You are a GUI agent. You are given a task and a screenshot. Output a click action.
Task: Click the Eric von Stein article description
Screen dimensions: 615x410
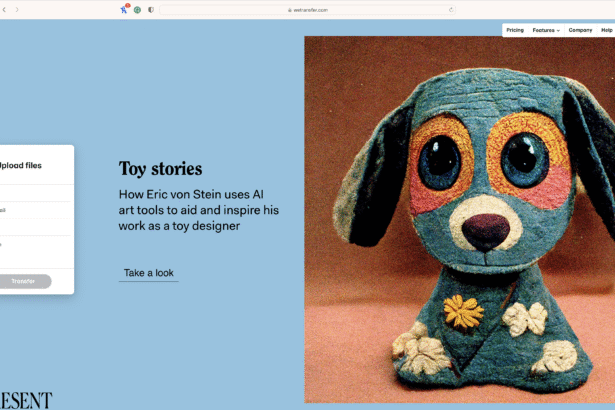click(x=198, y=210)
